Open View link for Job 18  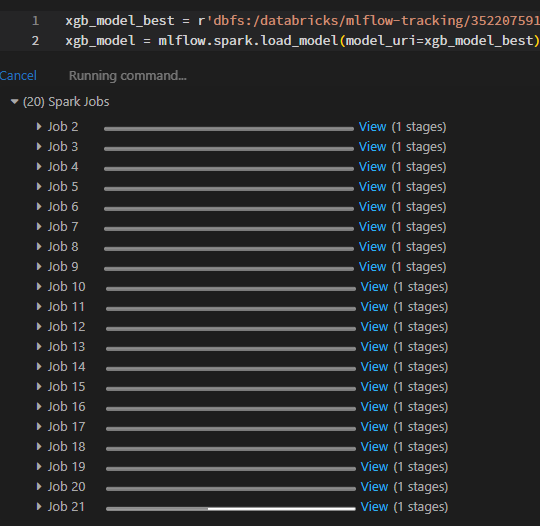(374, 446)
